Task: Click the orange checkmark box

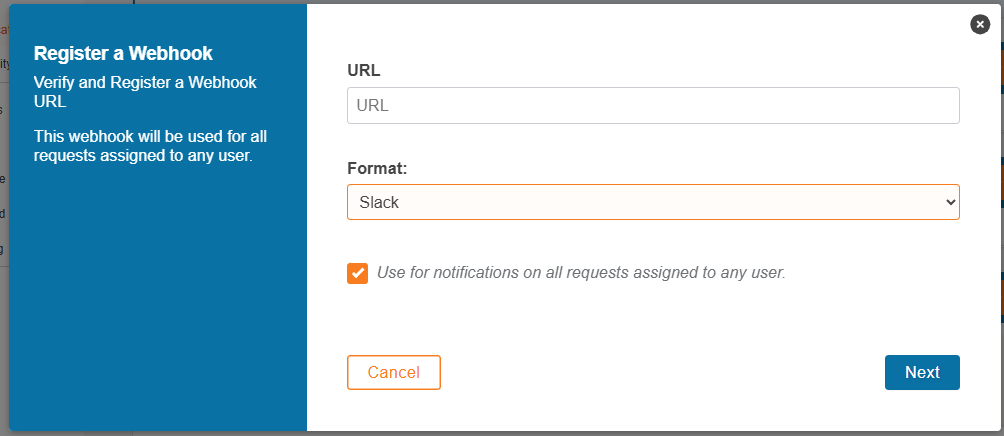Action: (x=357, y=273)
